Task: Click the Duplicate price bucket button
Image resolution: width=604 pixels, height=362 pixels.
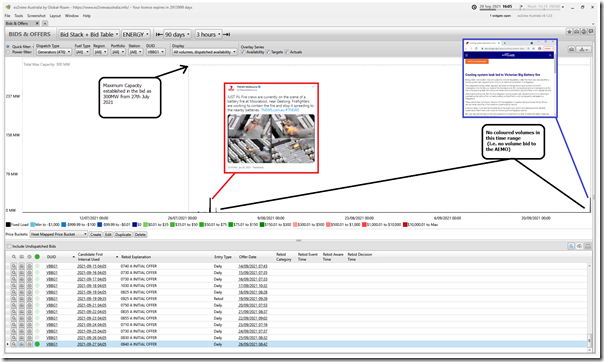Action: pyautogui.click(x=123, y=234)
